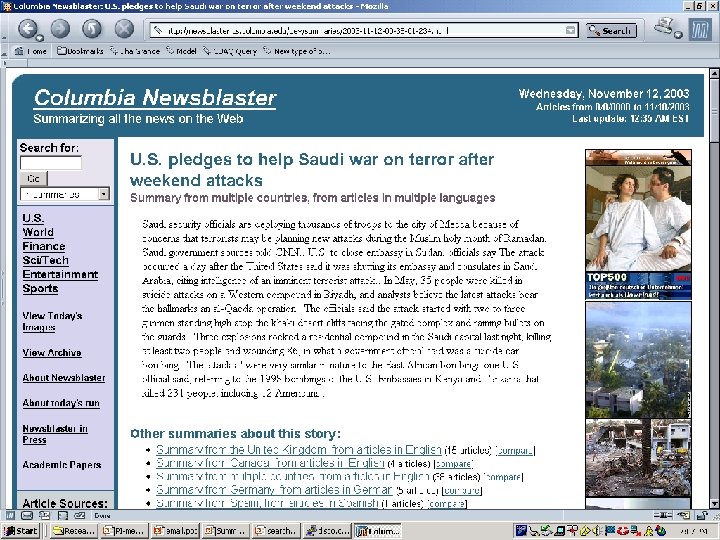Image resolution: width=720 pixels, height=540 pixels.
Task: Open the Sports news category
Action: point(40,288)
